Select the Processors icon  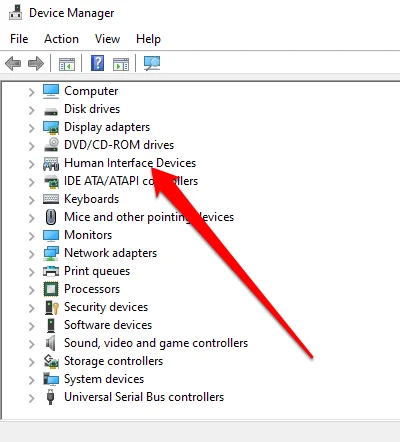pyautogui.click(x=51, y=289)
